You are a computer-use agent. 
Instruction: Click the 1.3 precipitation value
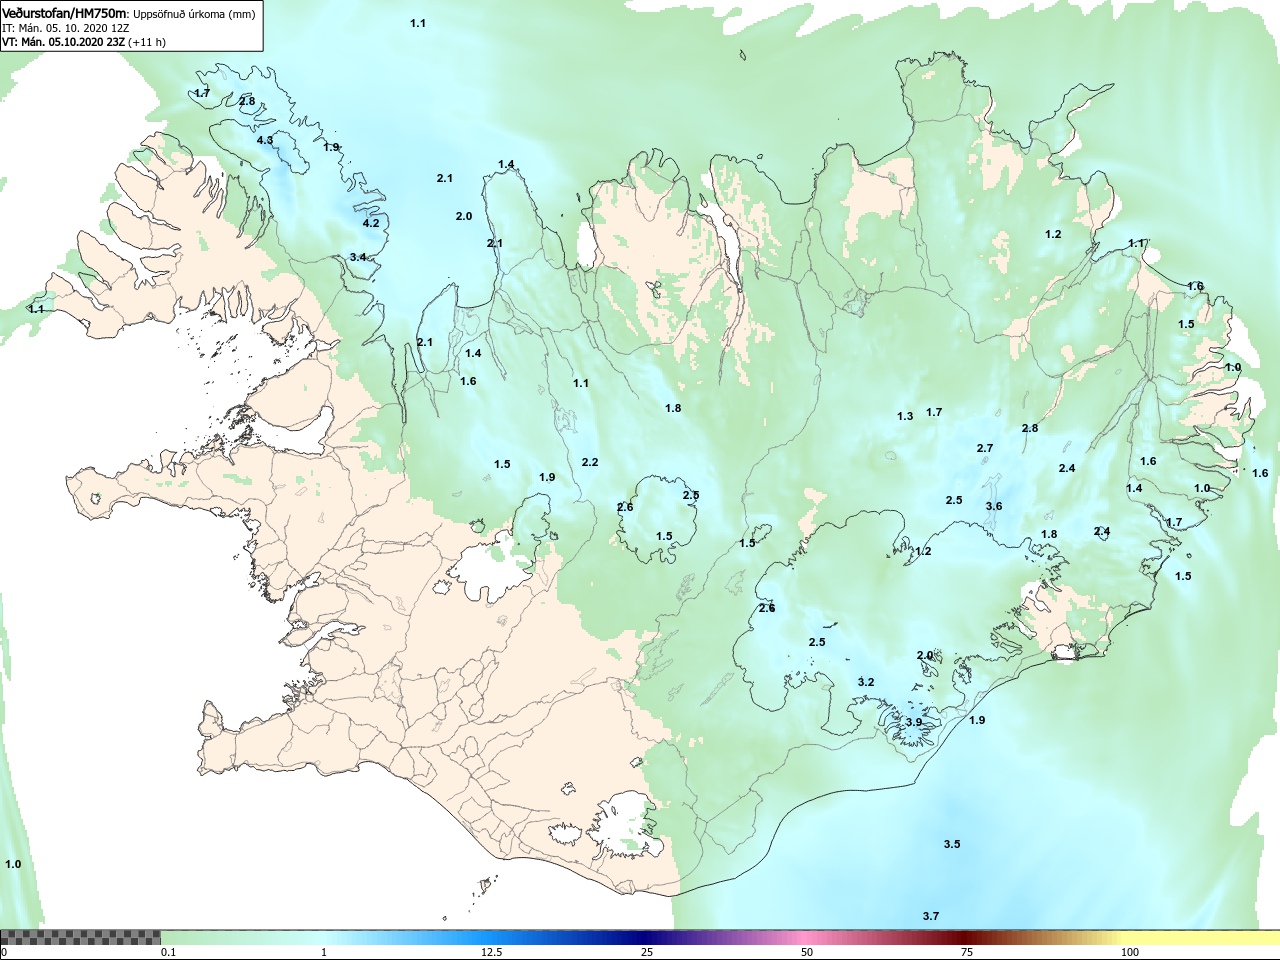(905, 416)
